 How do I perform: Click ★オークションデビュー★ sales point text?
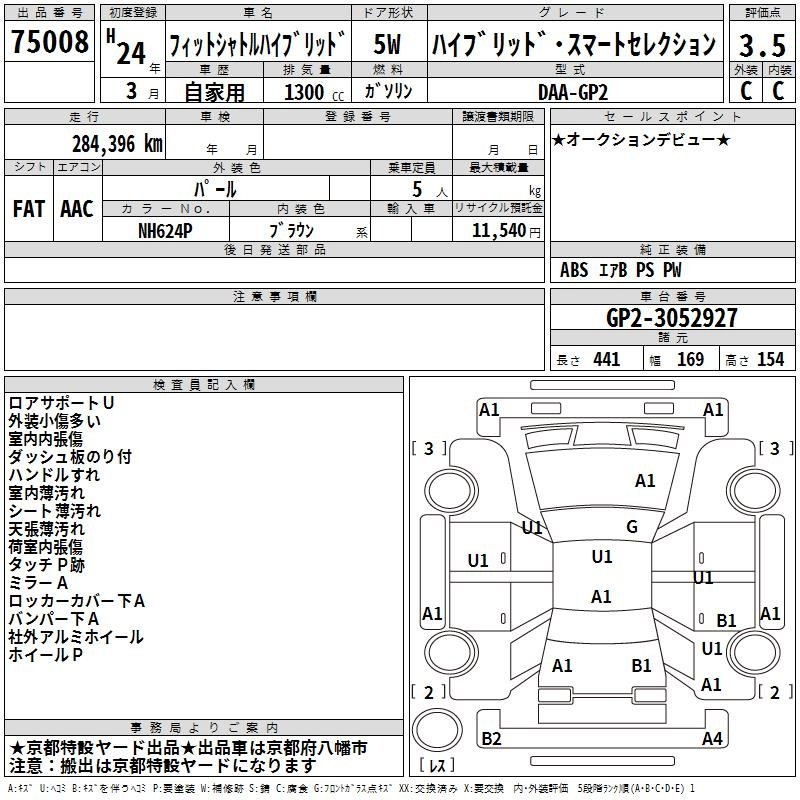tap(641, 140)
